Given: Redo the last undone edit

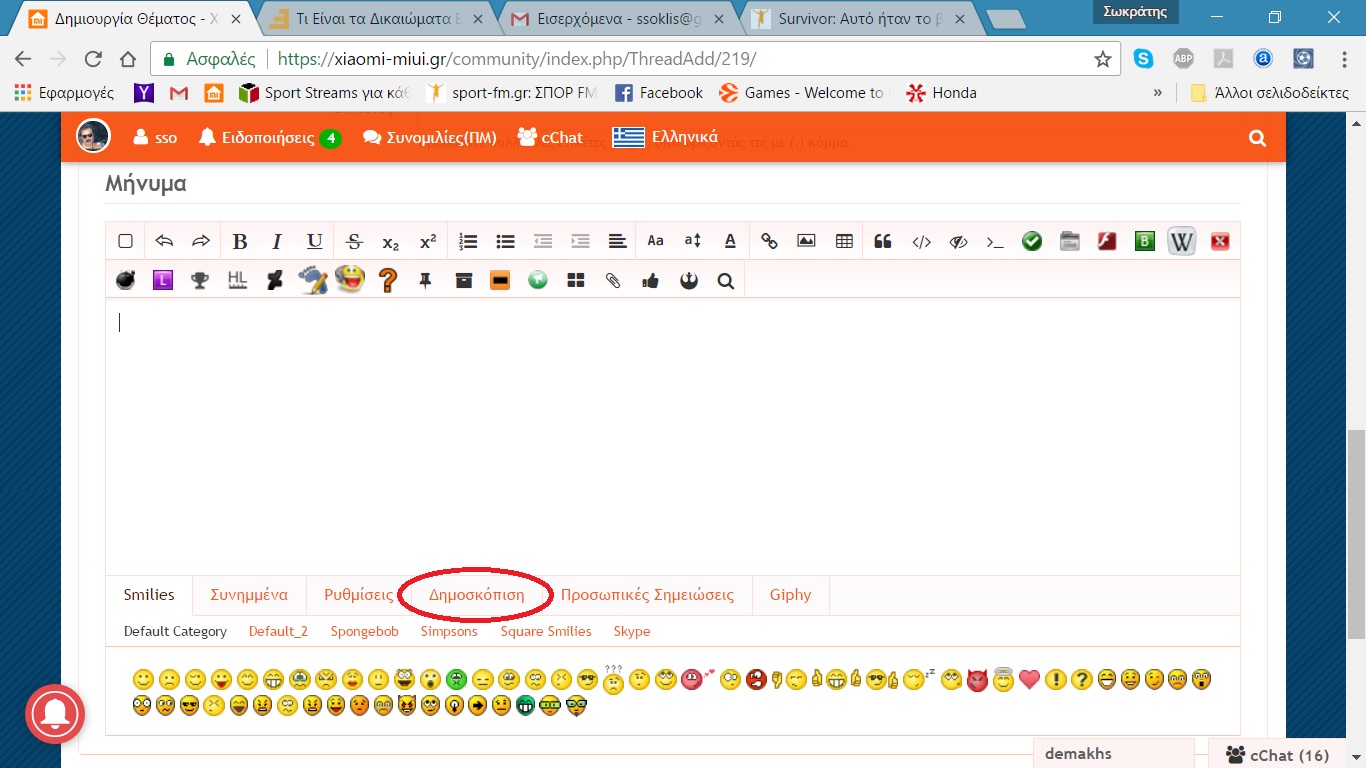Looking at the screenshot, I should click(x=201, y=241).
